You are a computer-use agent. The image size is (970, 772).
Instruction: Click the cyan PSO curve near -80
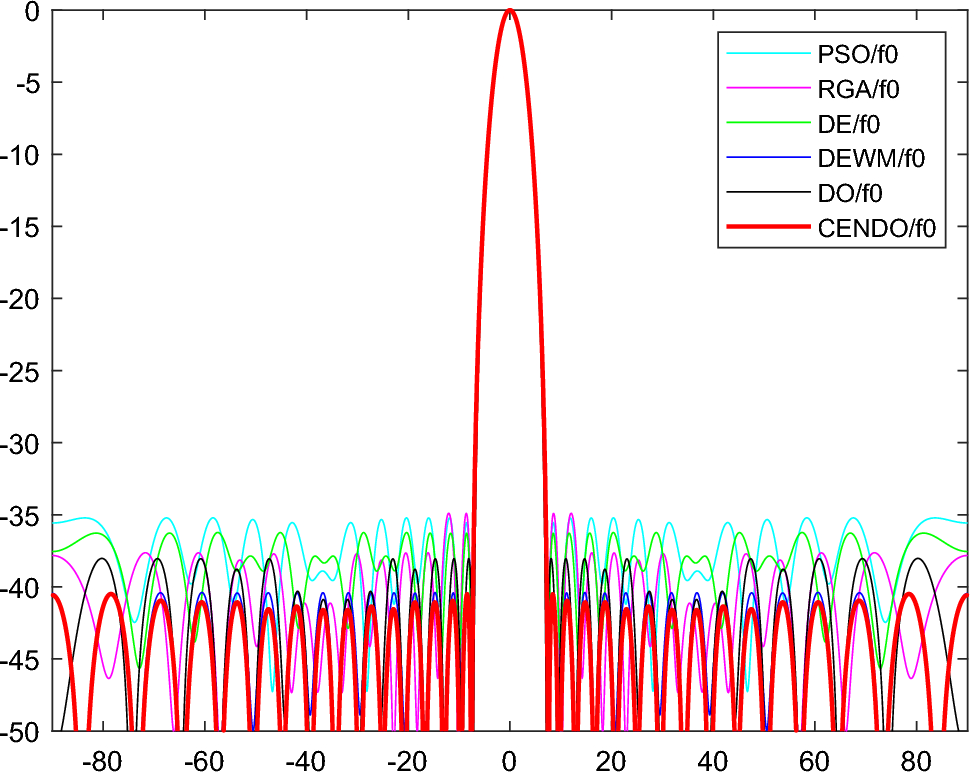click(104, 522)
